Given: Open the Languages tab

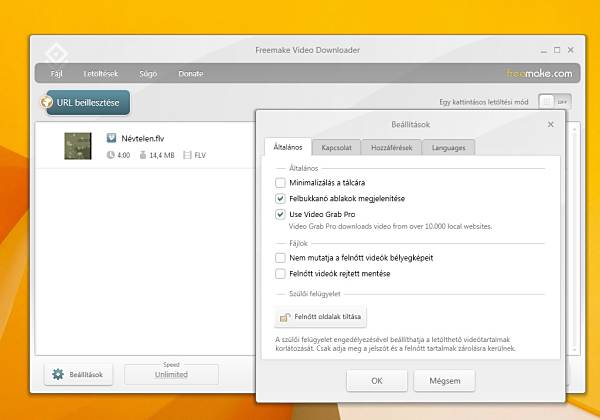Looking at the screenshot, I should (x=449, y=148).
